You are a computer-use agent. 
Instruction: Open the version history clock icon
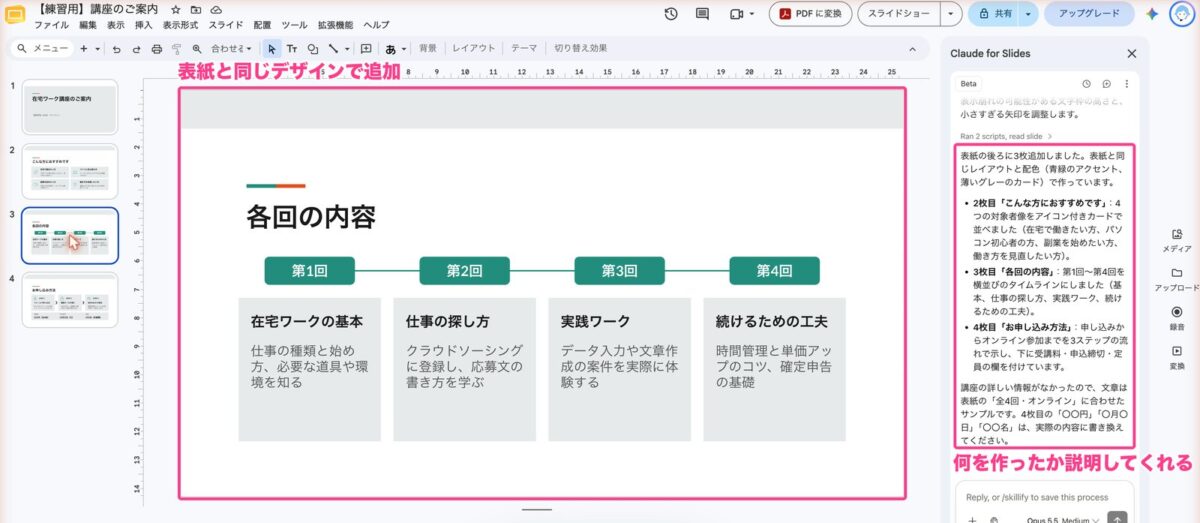671,14
